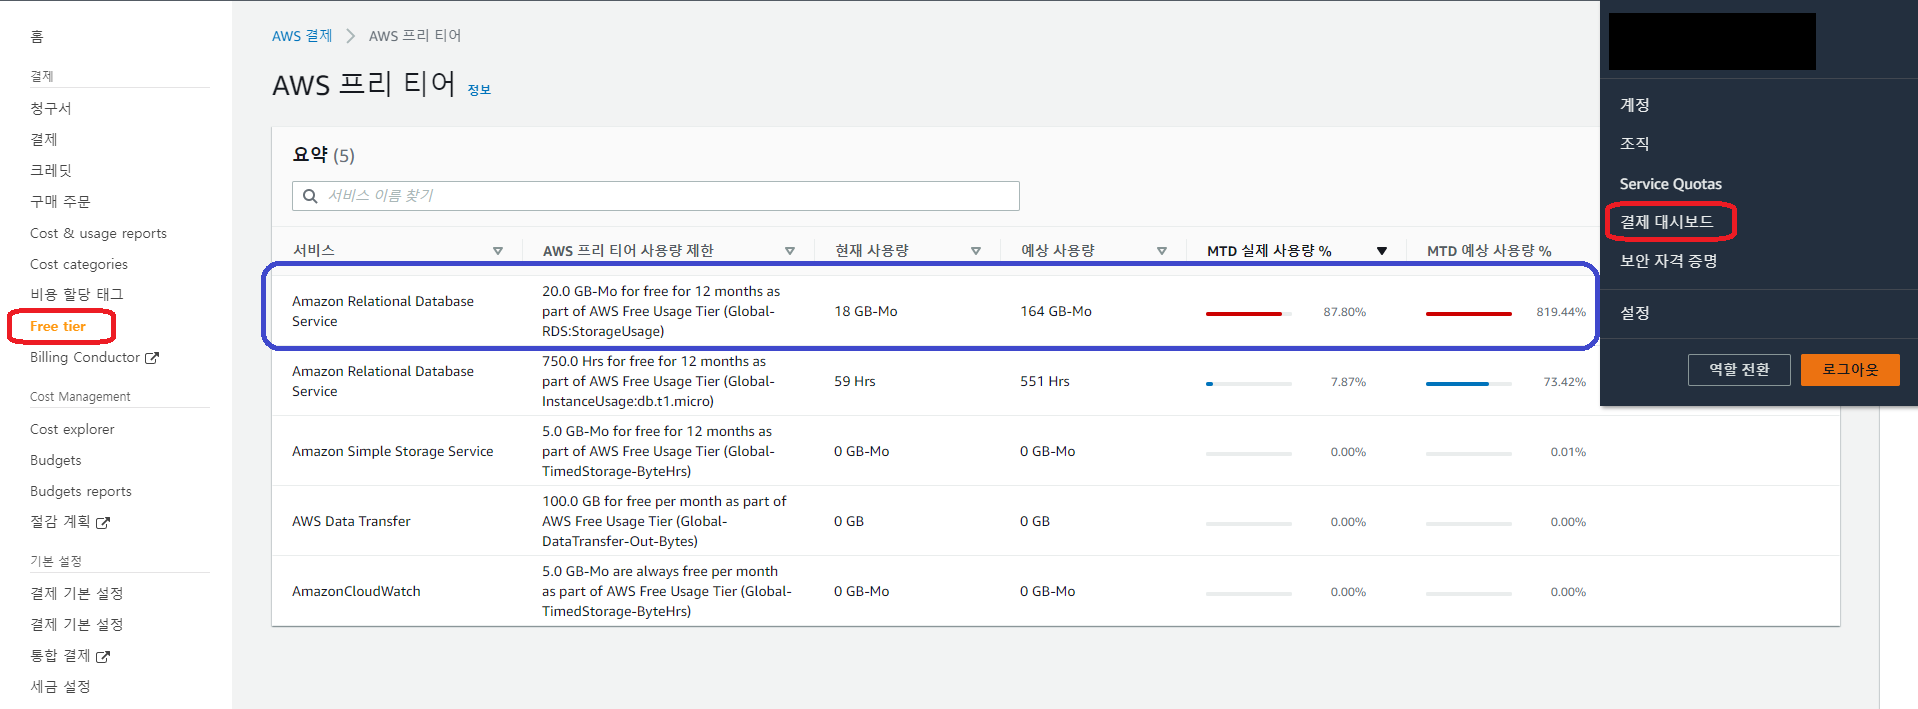The image size is (1918, 709).
Task: Open 청구서 in sidebar
Action: coord(51,108)
